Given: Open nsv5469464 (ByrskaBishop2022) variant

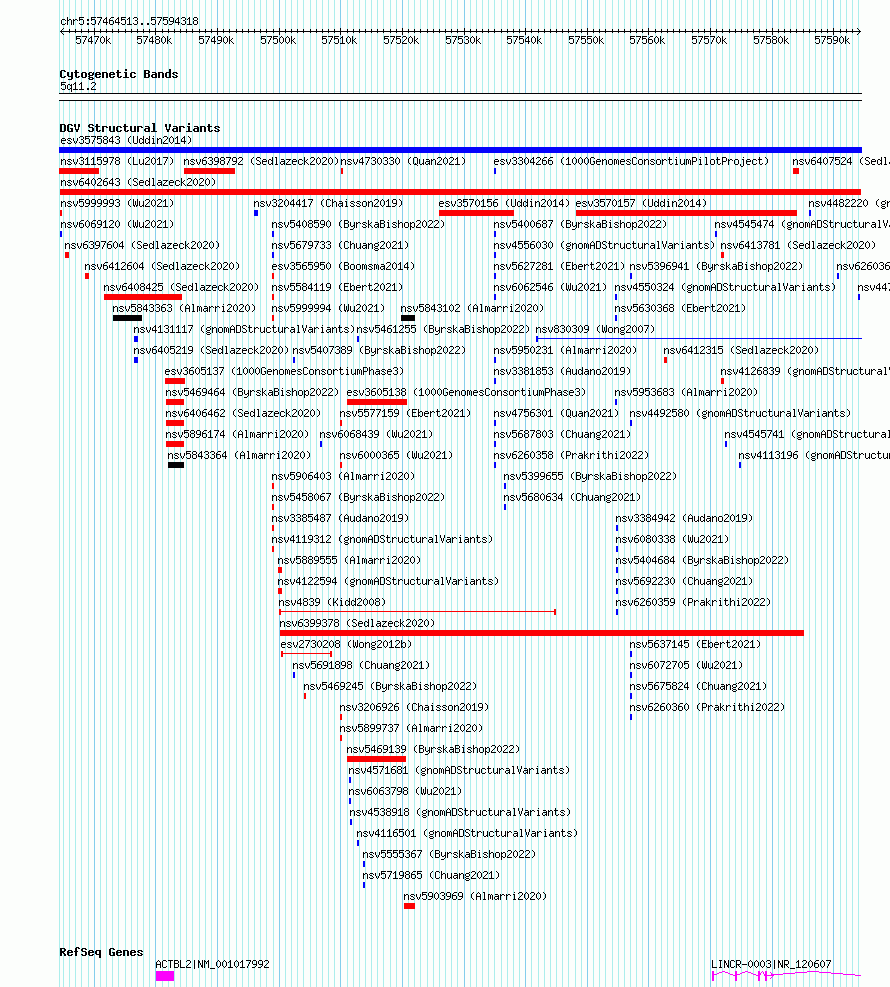Looking at the screenshot, I should 252,392.
